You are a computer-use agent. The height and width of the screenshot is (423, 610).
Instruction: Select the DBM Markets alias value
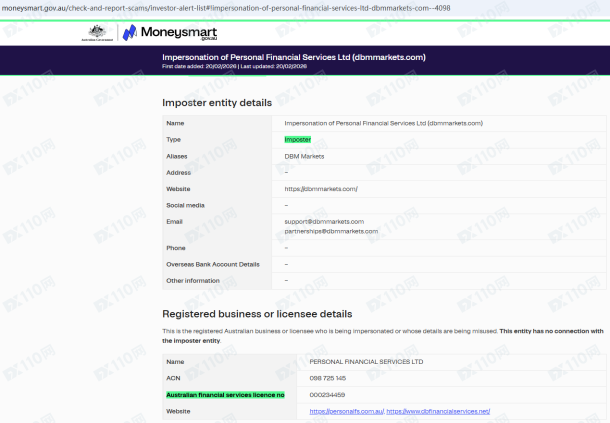tap(304, 156)
